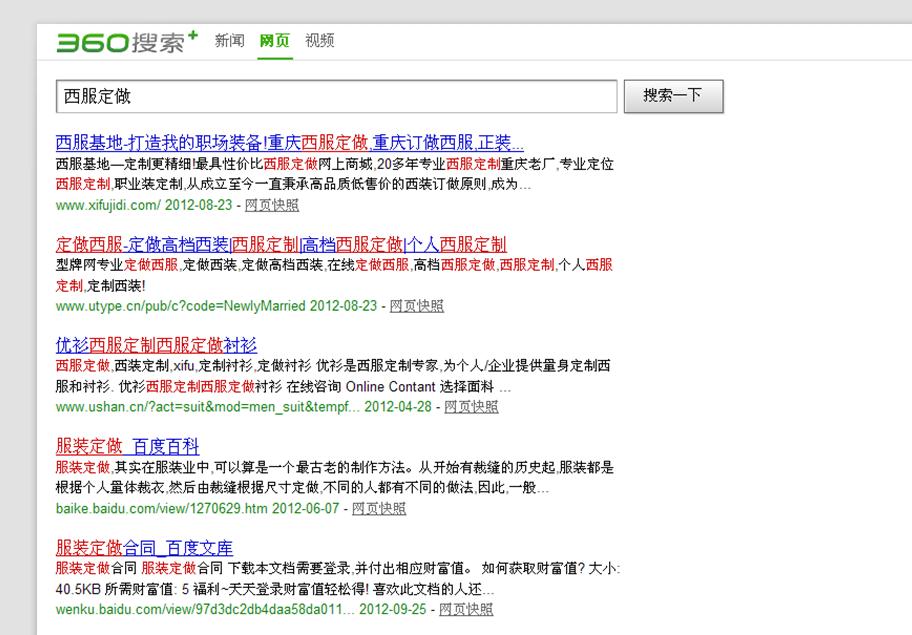The width and height of the screenshot is (912, 635).
Task: Open result 服装定做_百度百科
Action: click(127, 447)
